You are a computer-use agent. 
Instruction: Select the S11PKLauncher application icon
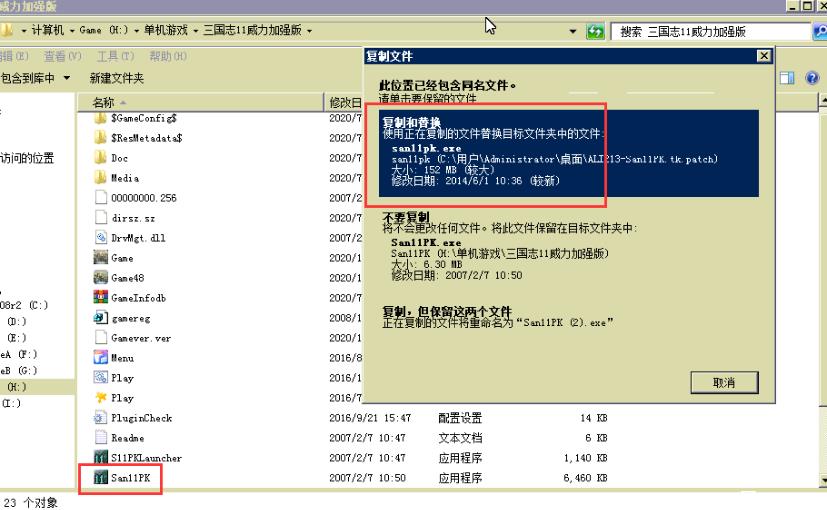[100, 457]
